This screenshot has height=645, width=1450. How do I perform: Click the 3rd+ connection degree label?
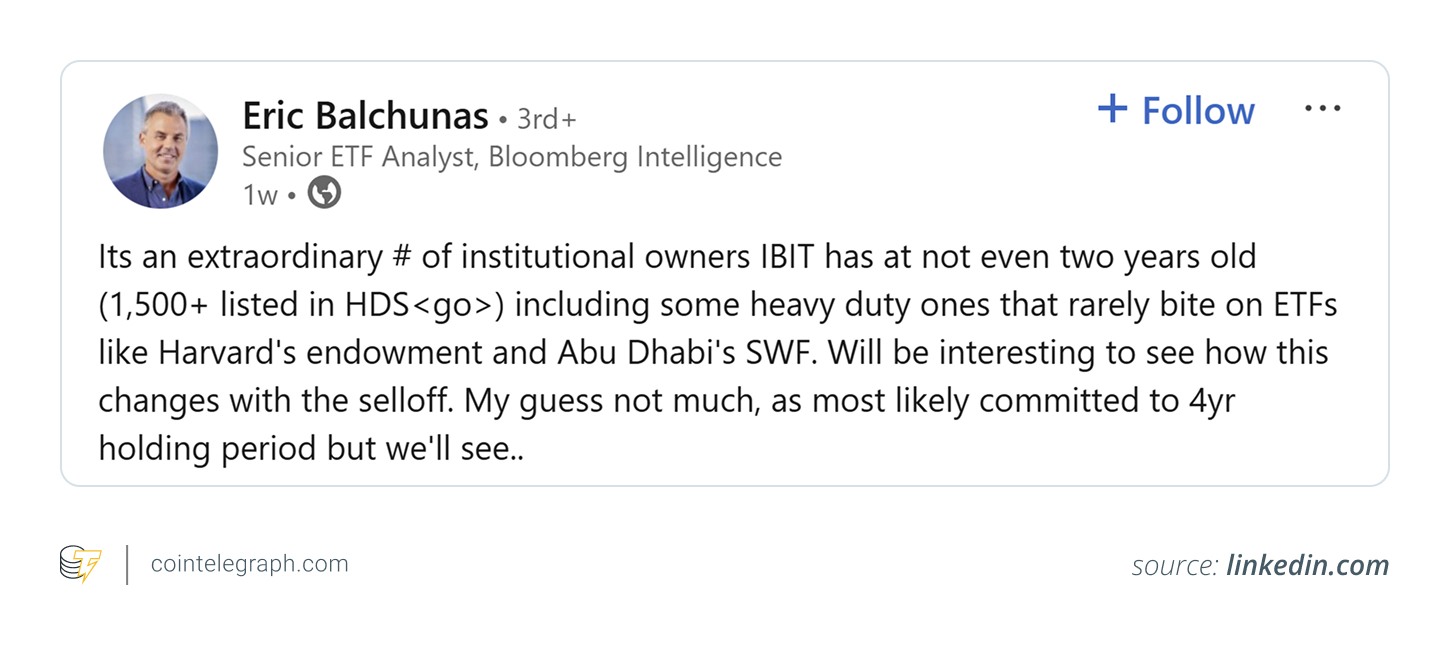(546, 120)
